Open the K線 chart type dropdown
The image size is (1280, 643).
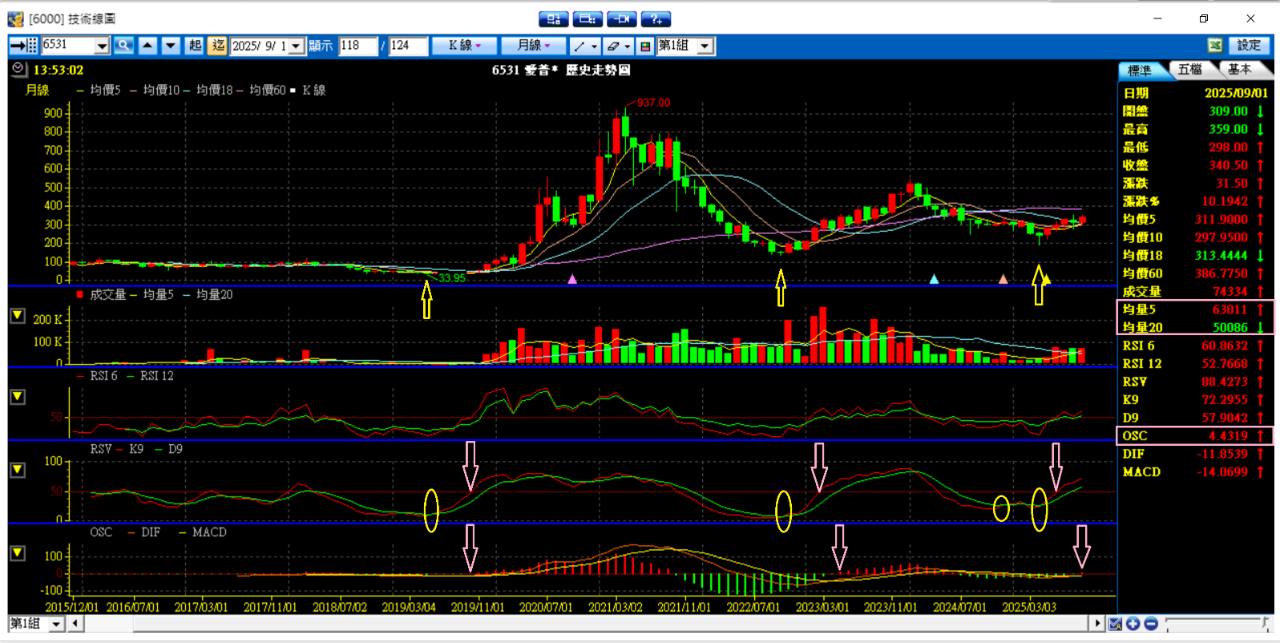[465, 46]
